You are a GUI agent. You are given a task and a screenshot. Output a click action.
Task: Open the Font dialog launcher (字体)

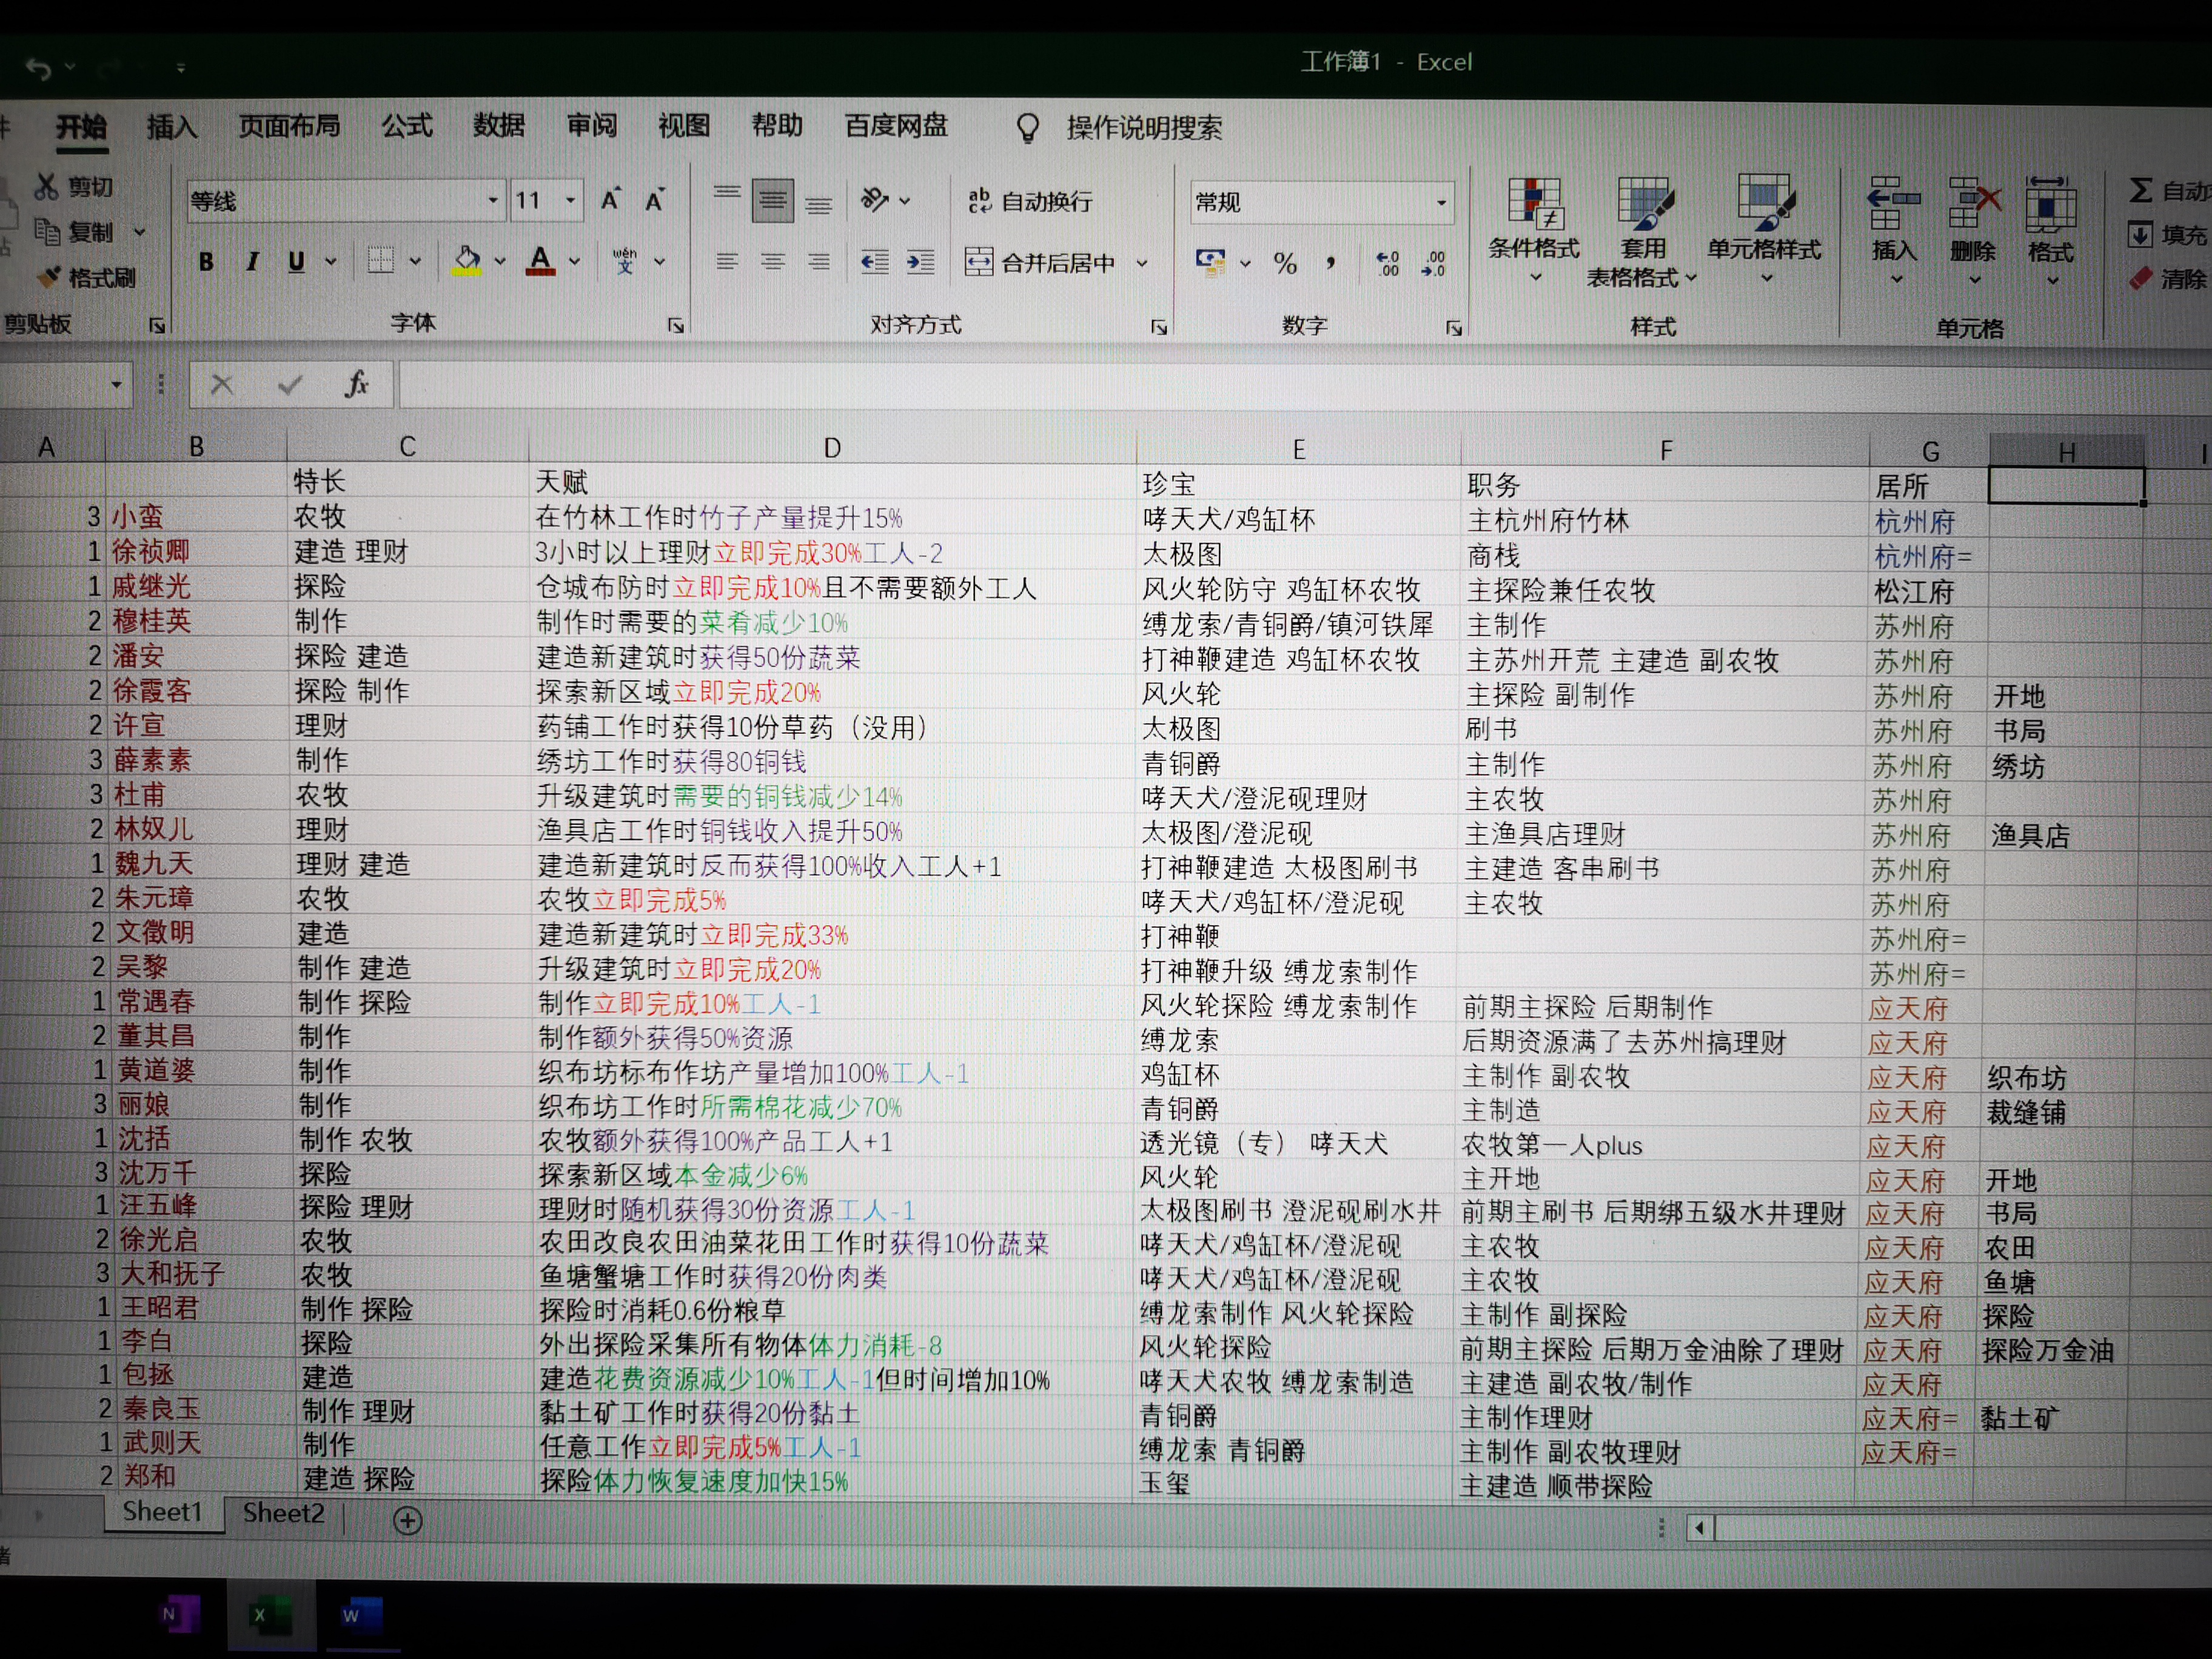coord(676,325)
